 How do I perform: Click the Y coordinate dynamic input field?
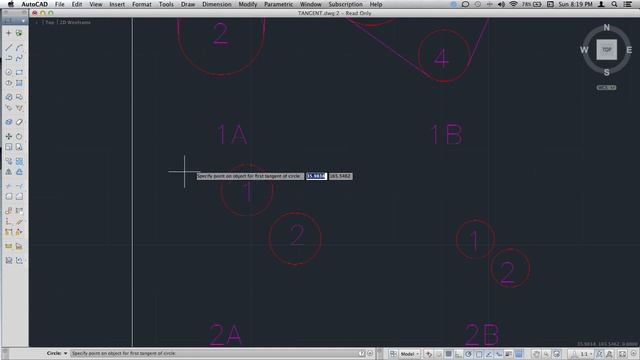(x=340, y=176)
